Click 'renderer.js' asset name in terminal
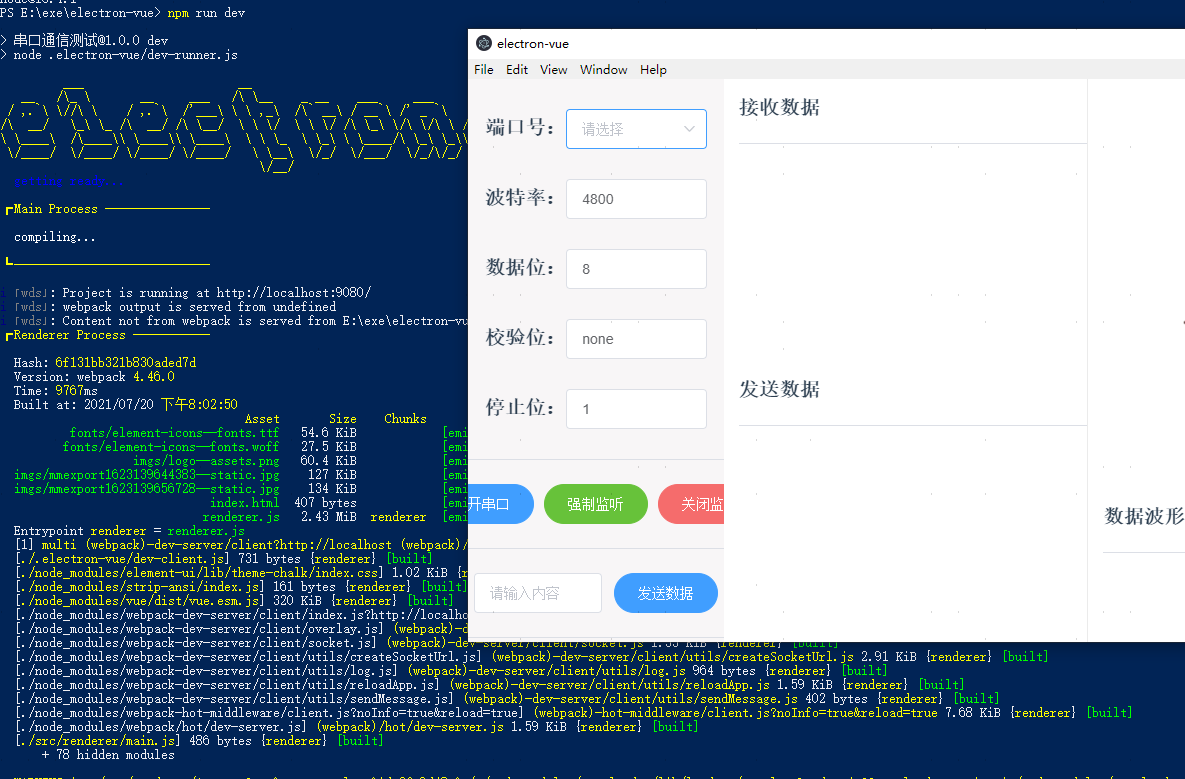The image size is (1185, 779). (241, 517)
